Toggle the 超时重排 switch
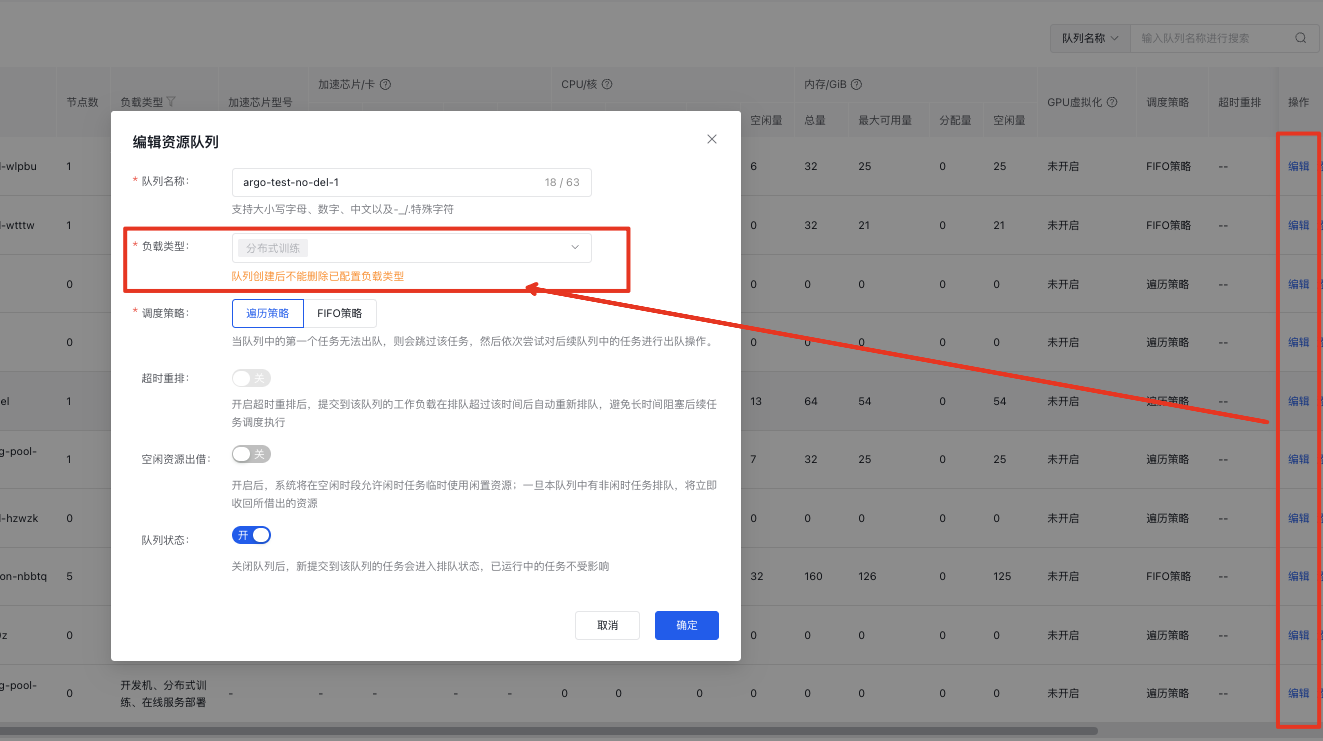The height and width of the screenshot is (741, 1323). tap(251, 378)
